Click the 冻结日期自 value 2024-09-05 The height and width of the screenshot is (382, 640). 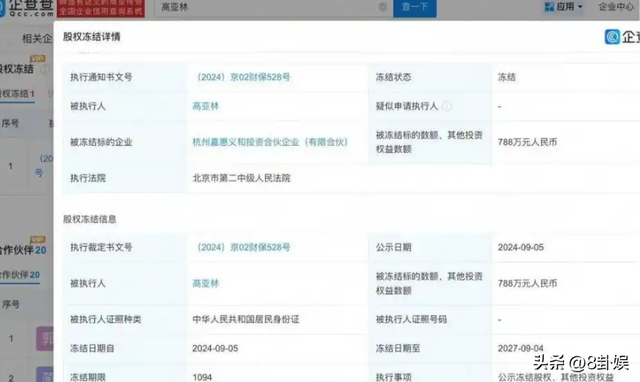(215, 349)
